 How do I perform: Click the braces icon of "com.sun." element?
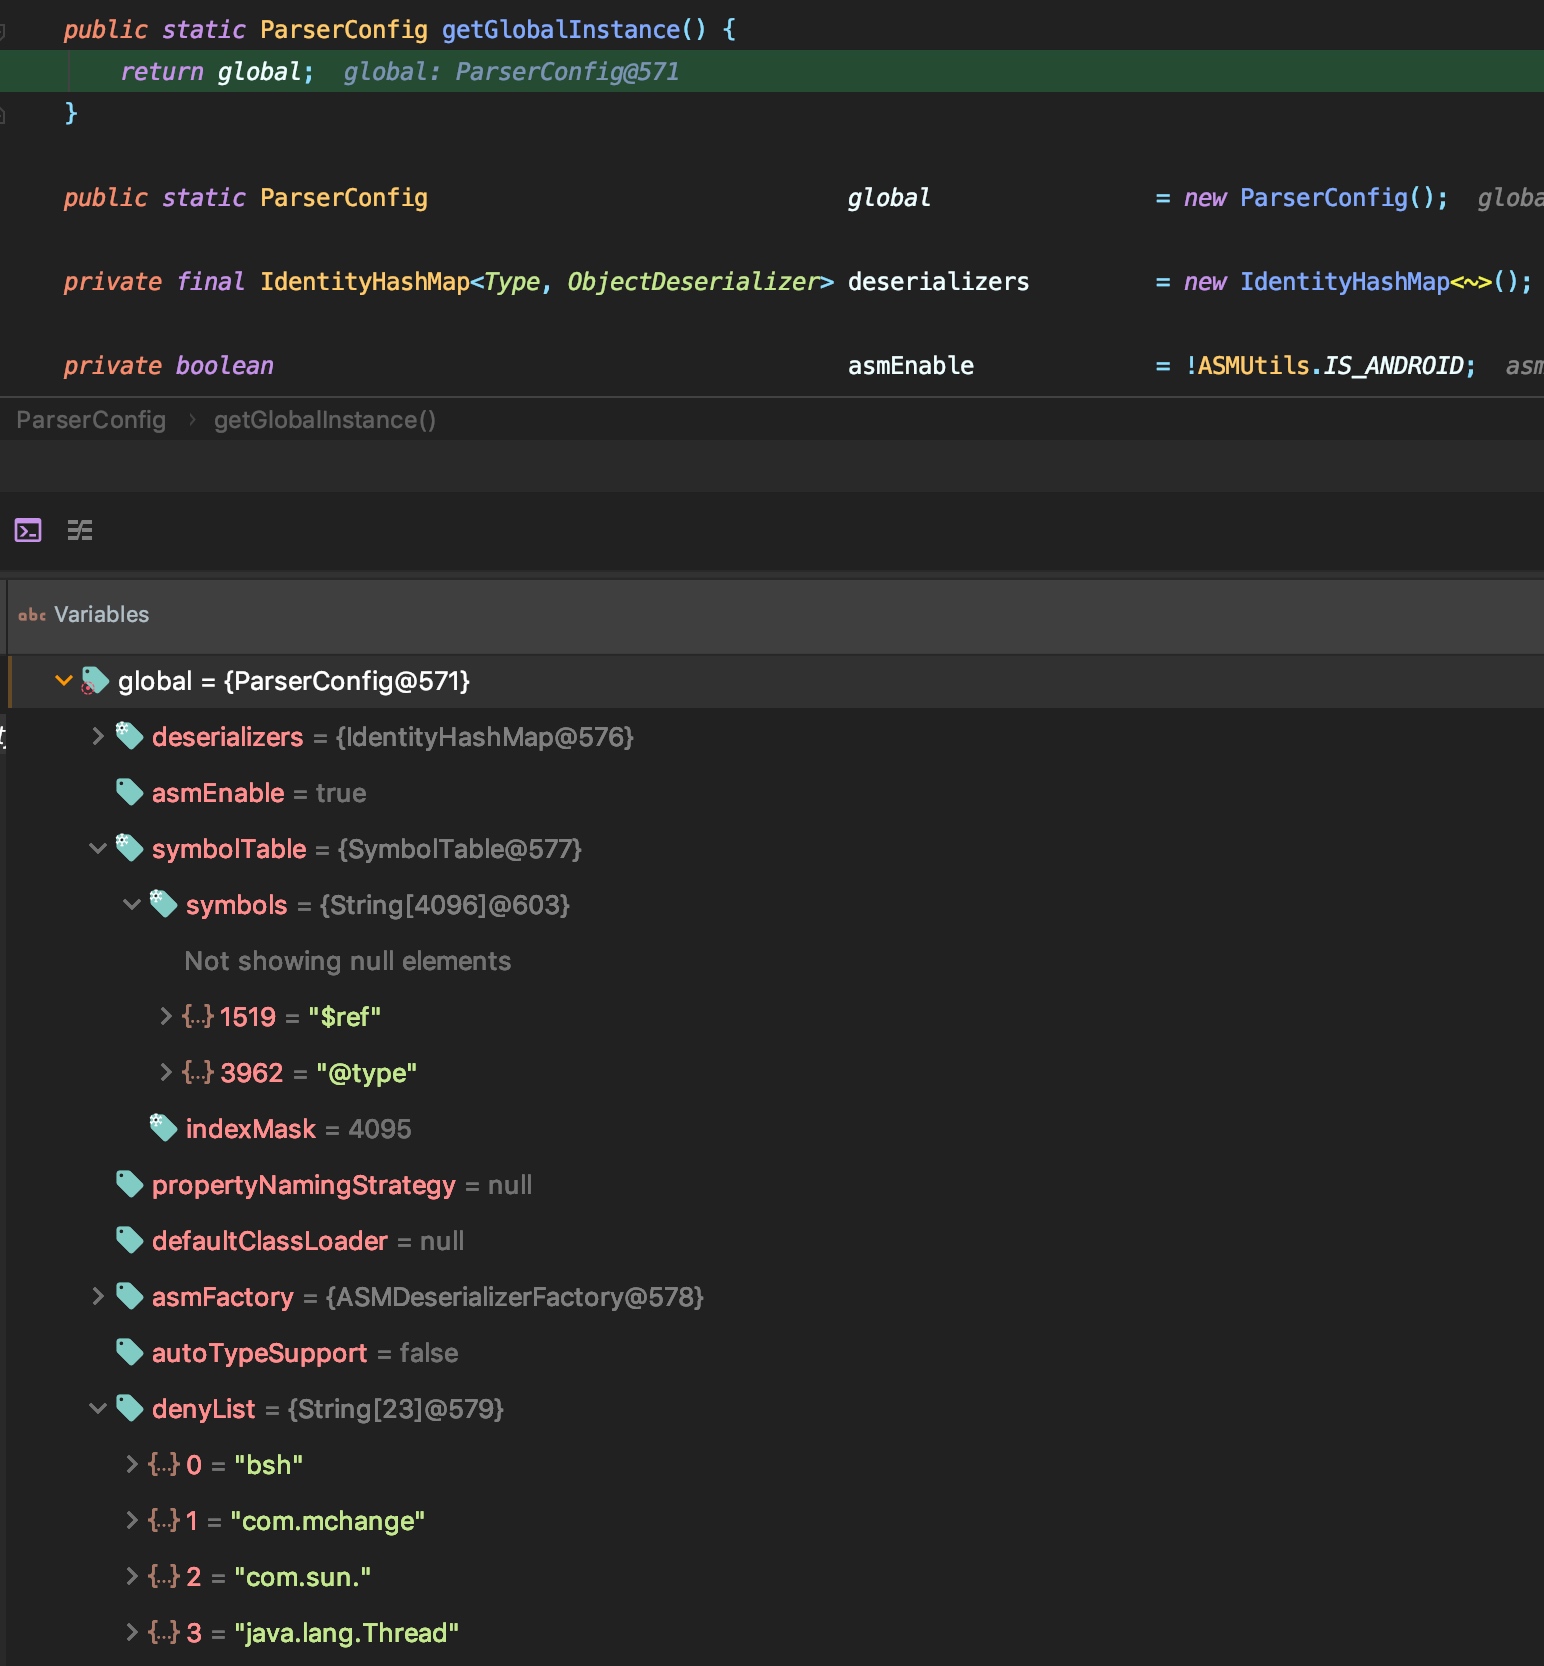pos(164,1576)
